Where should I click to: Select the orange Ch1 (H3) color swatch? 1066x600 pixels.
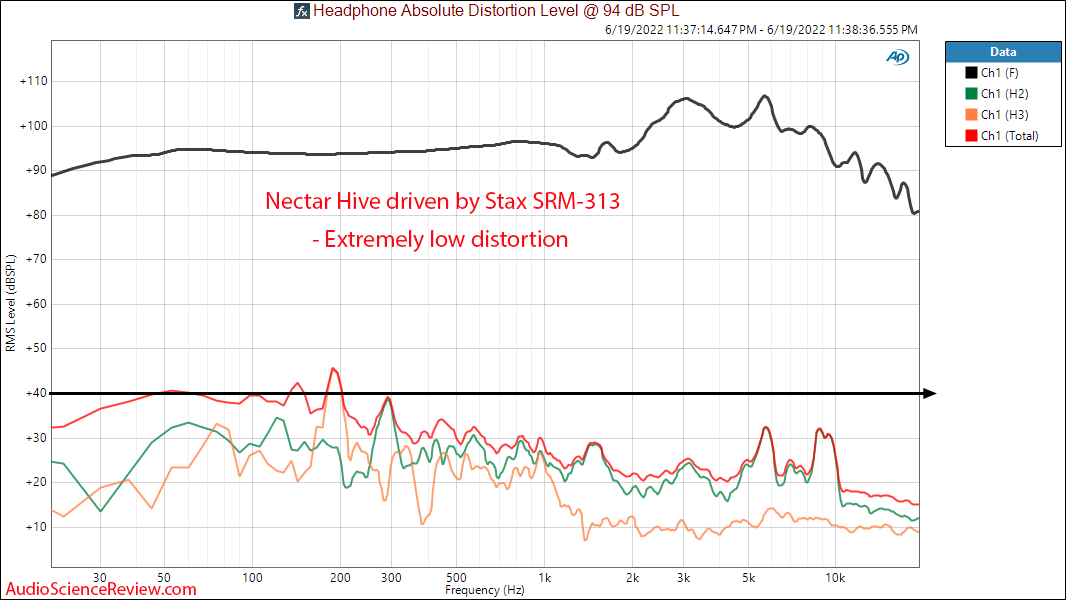972,115
